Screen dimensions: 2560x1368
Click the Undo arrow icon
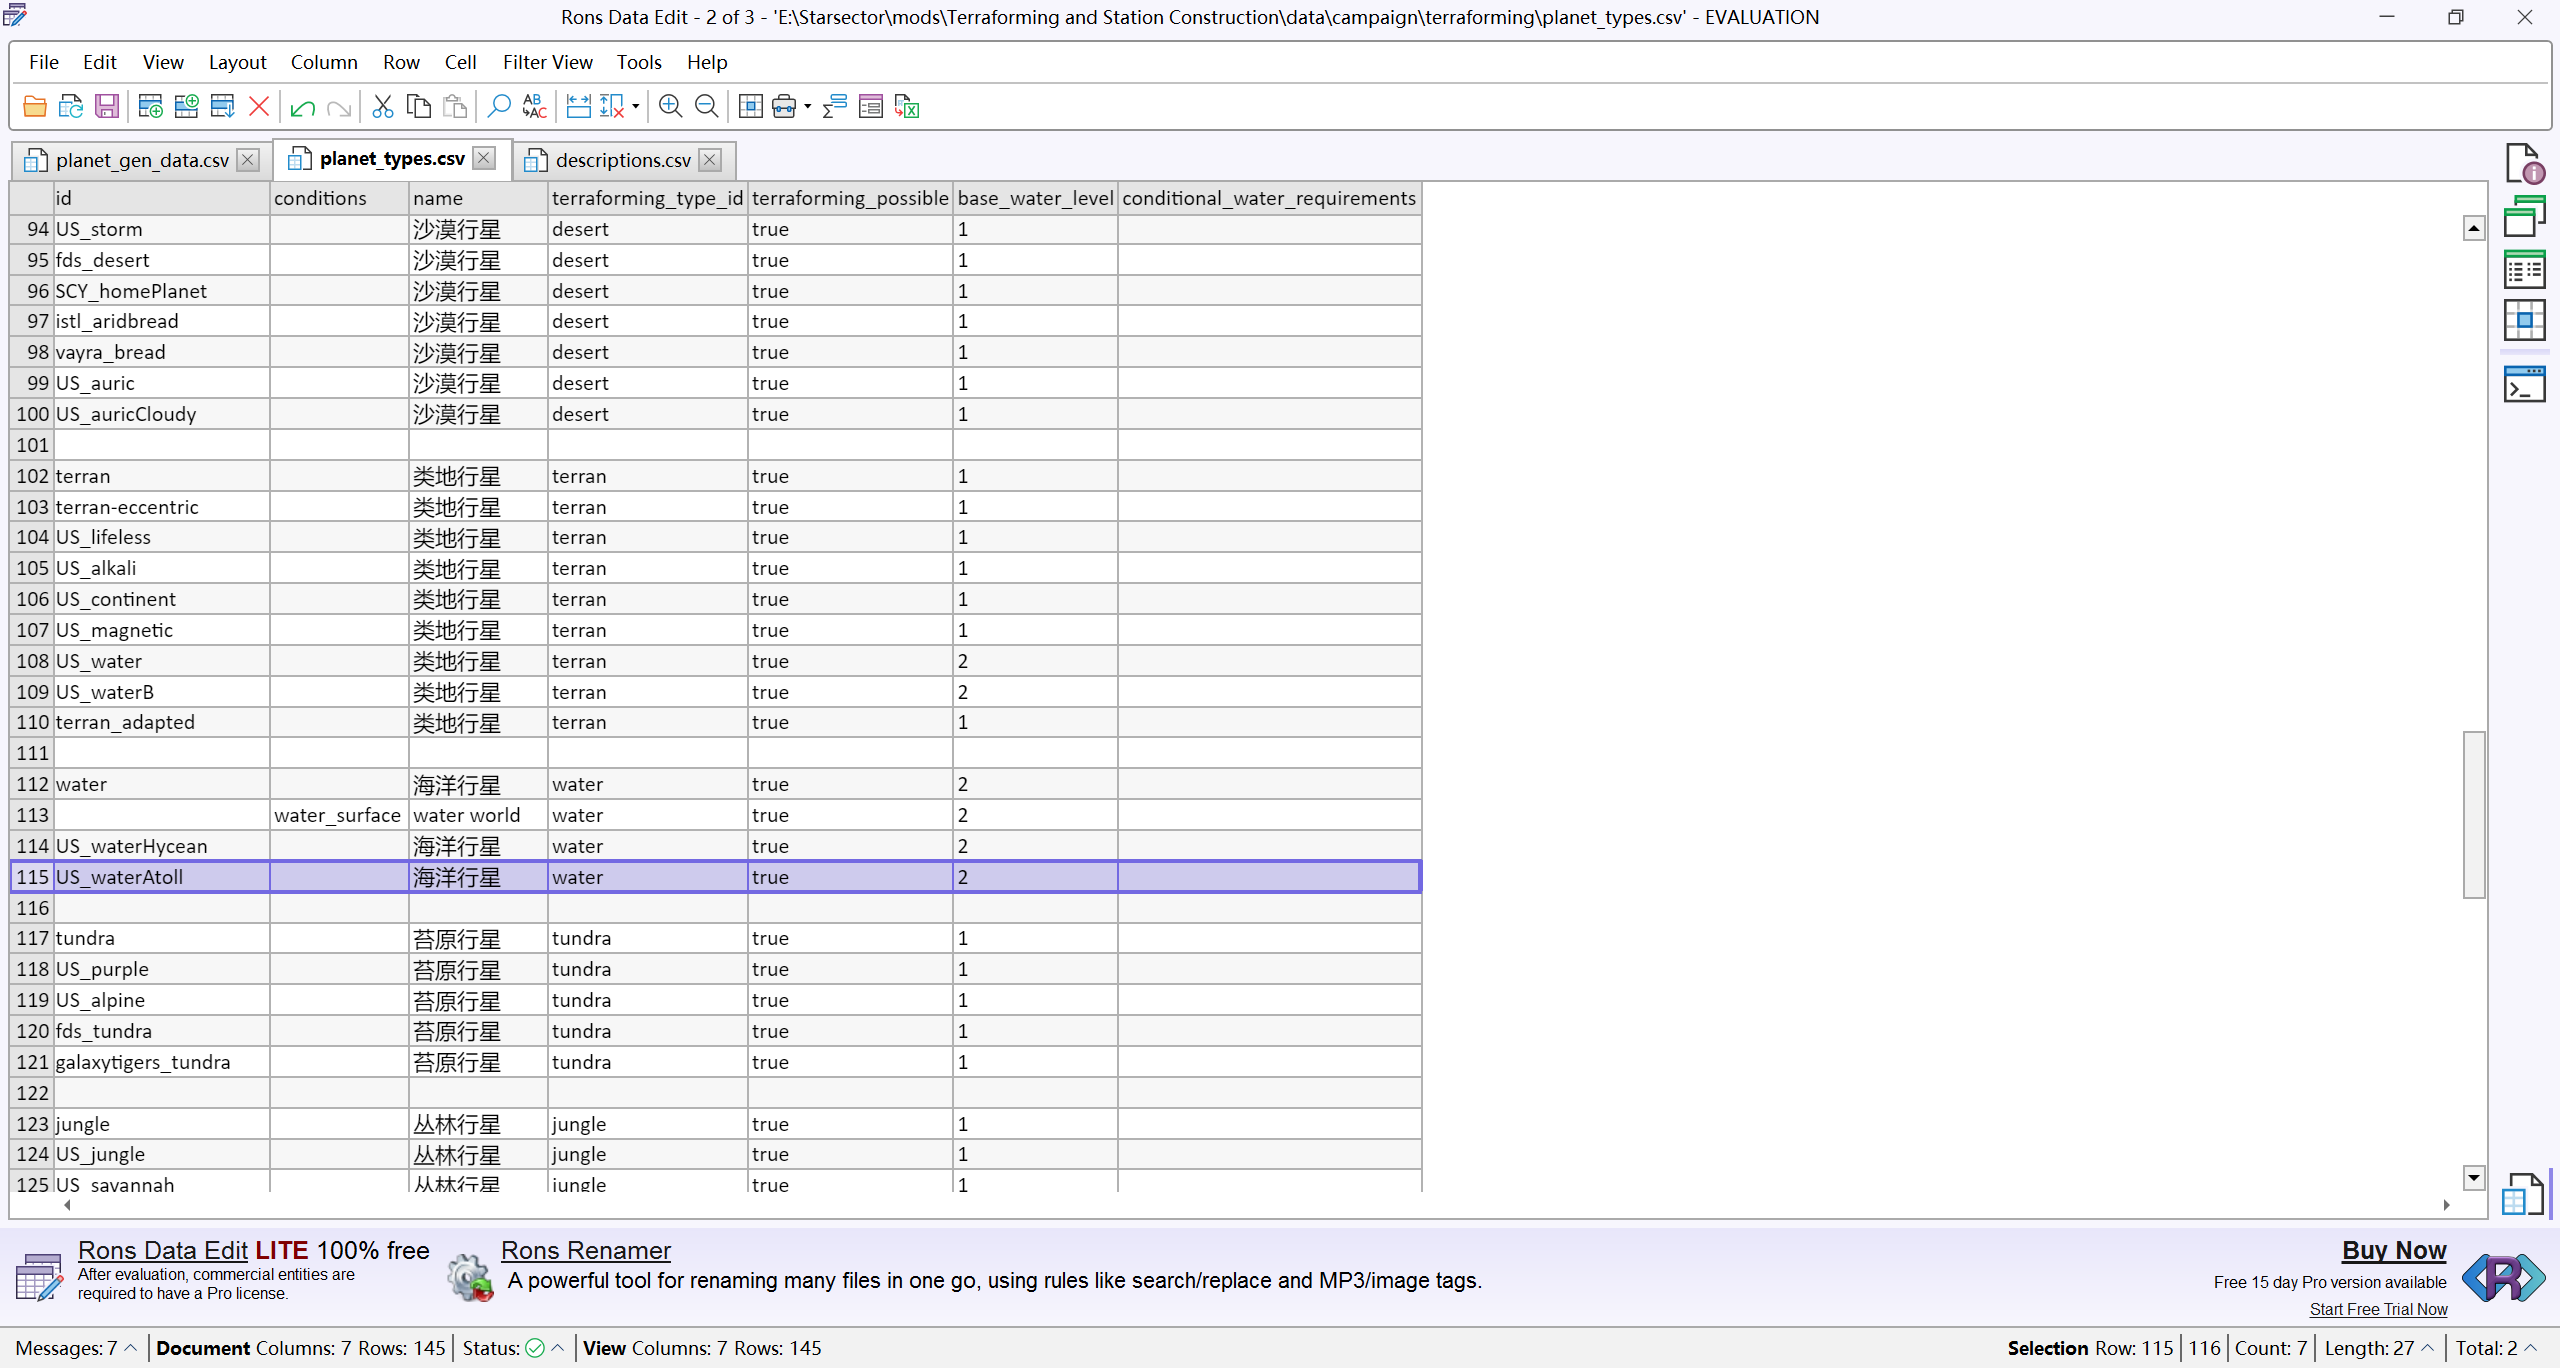tap(302, 107)
